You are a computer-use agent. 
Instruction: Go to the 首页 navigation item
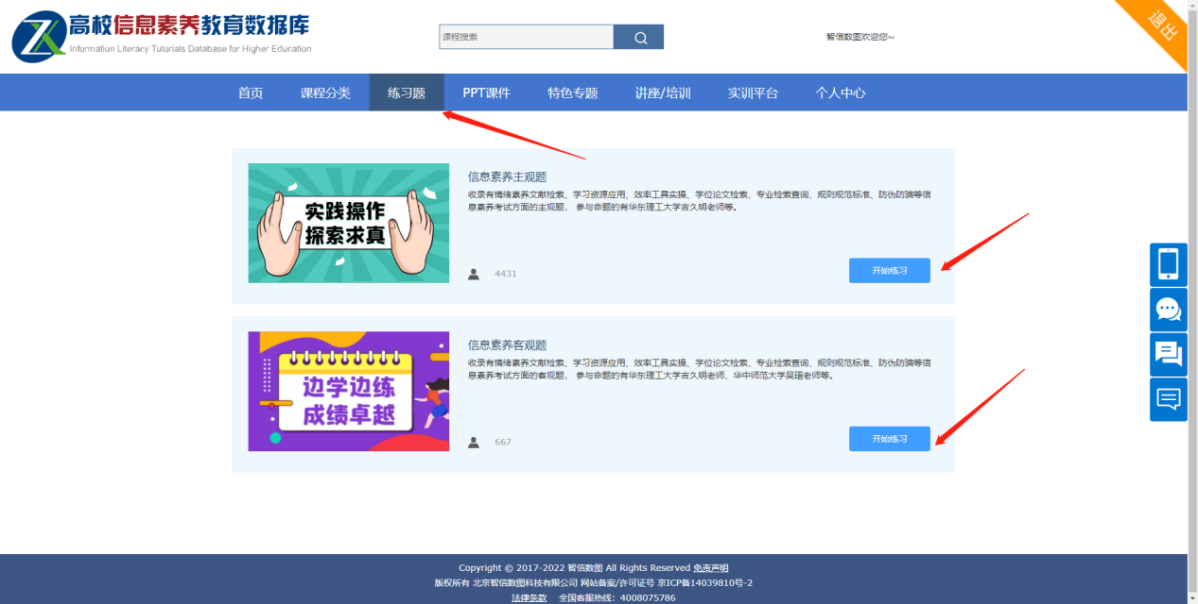250,93
